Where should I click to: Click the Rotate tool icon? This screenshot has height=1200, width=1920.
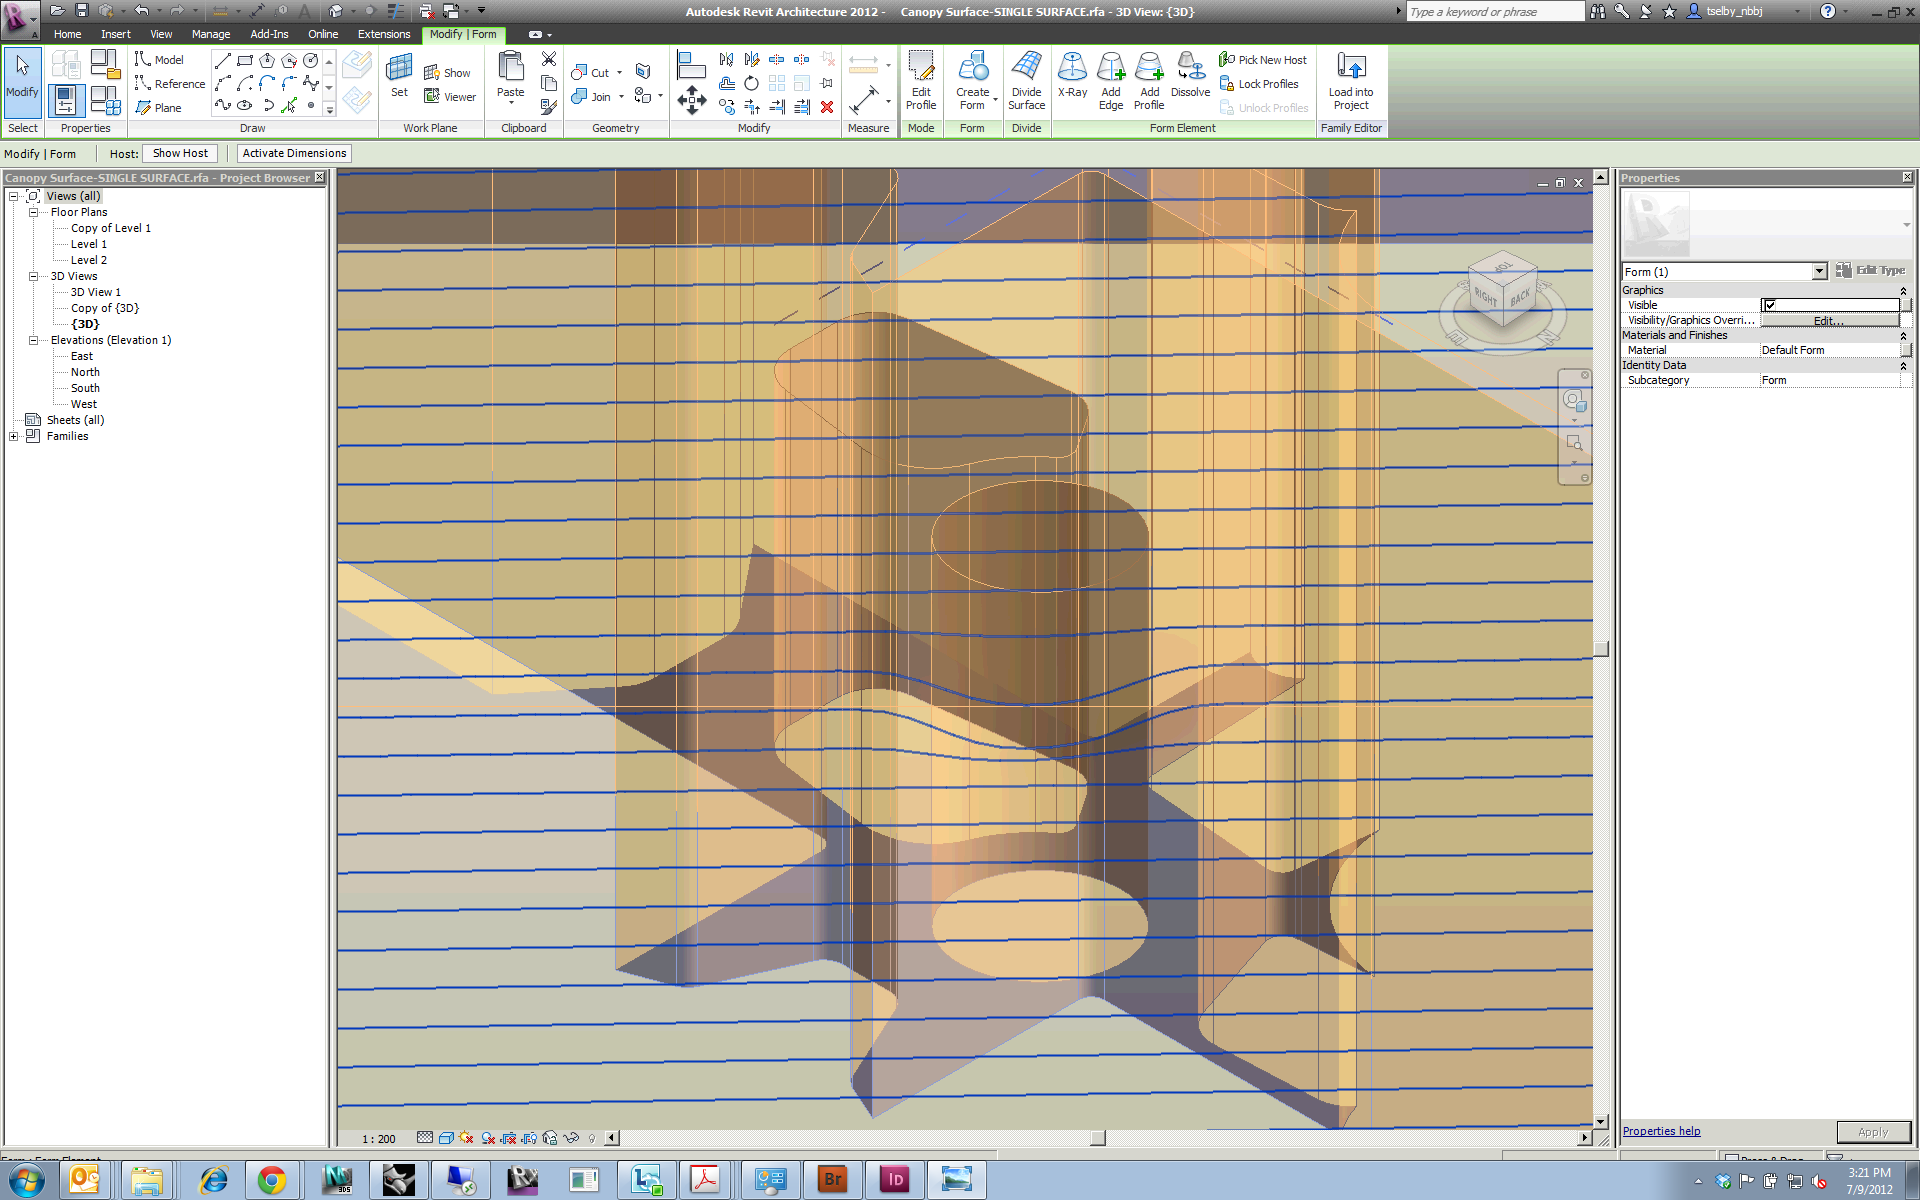coord(751,84)
